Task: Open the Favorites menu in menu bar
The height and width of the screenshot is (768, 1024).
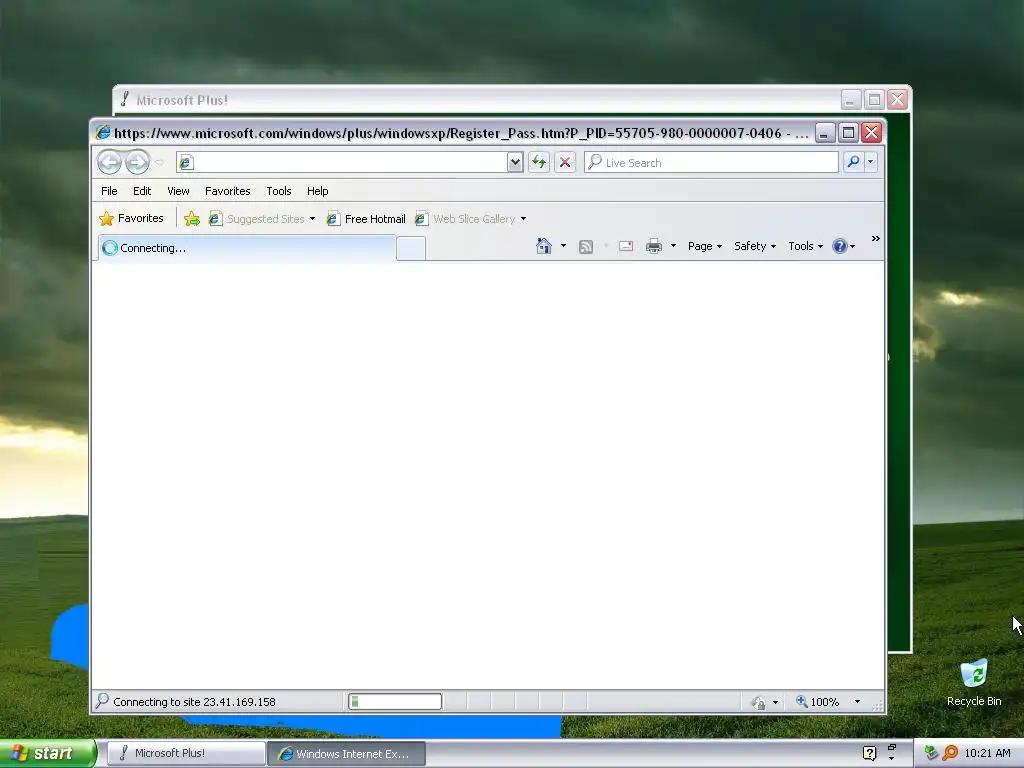Action: 227,191
